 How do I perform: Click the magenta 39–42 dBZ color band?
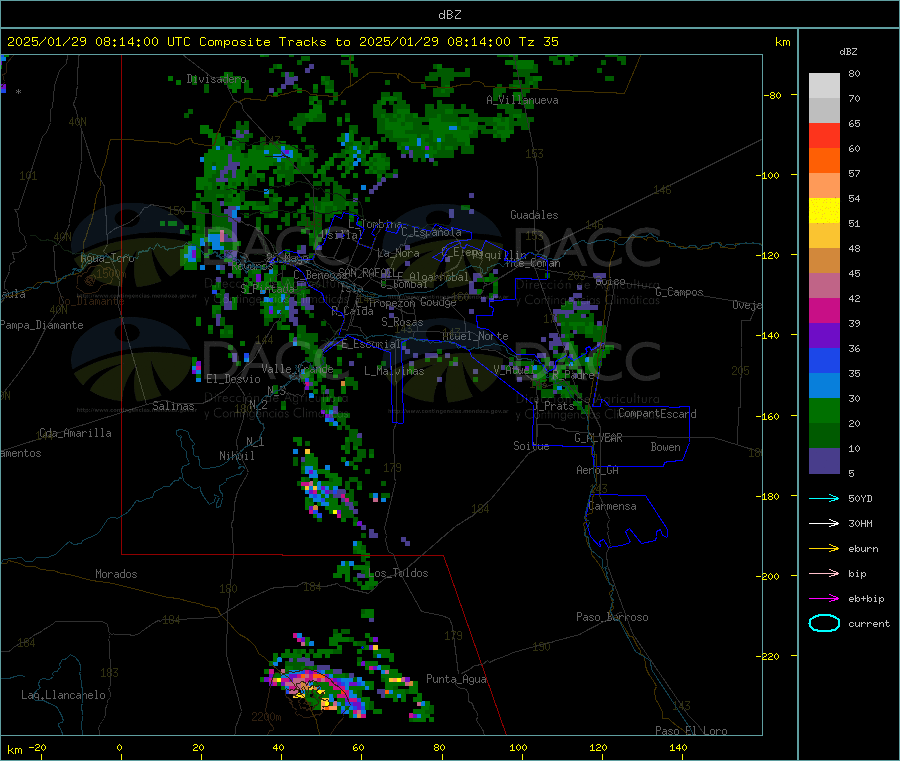[x=824, y=310]
